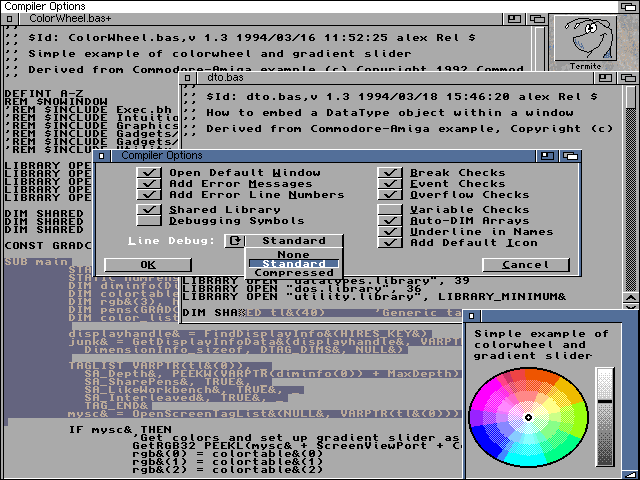Click the Compiler Options dialog close gadget
640x480 pixels.
[103, 156]
